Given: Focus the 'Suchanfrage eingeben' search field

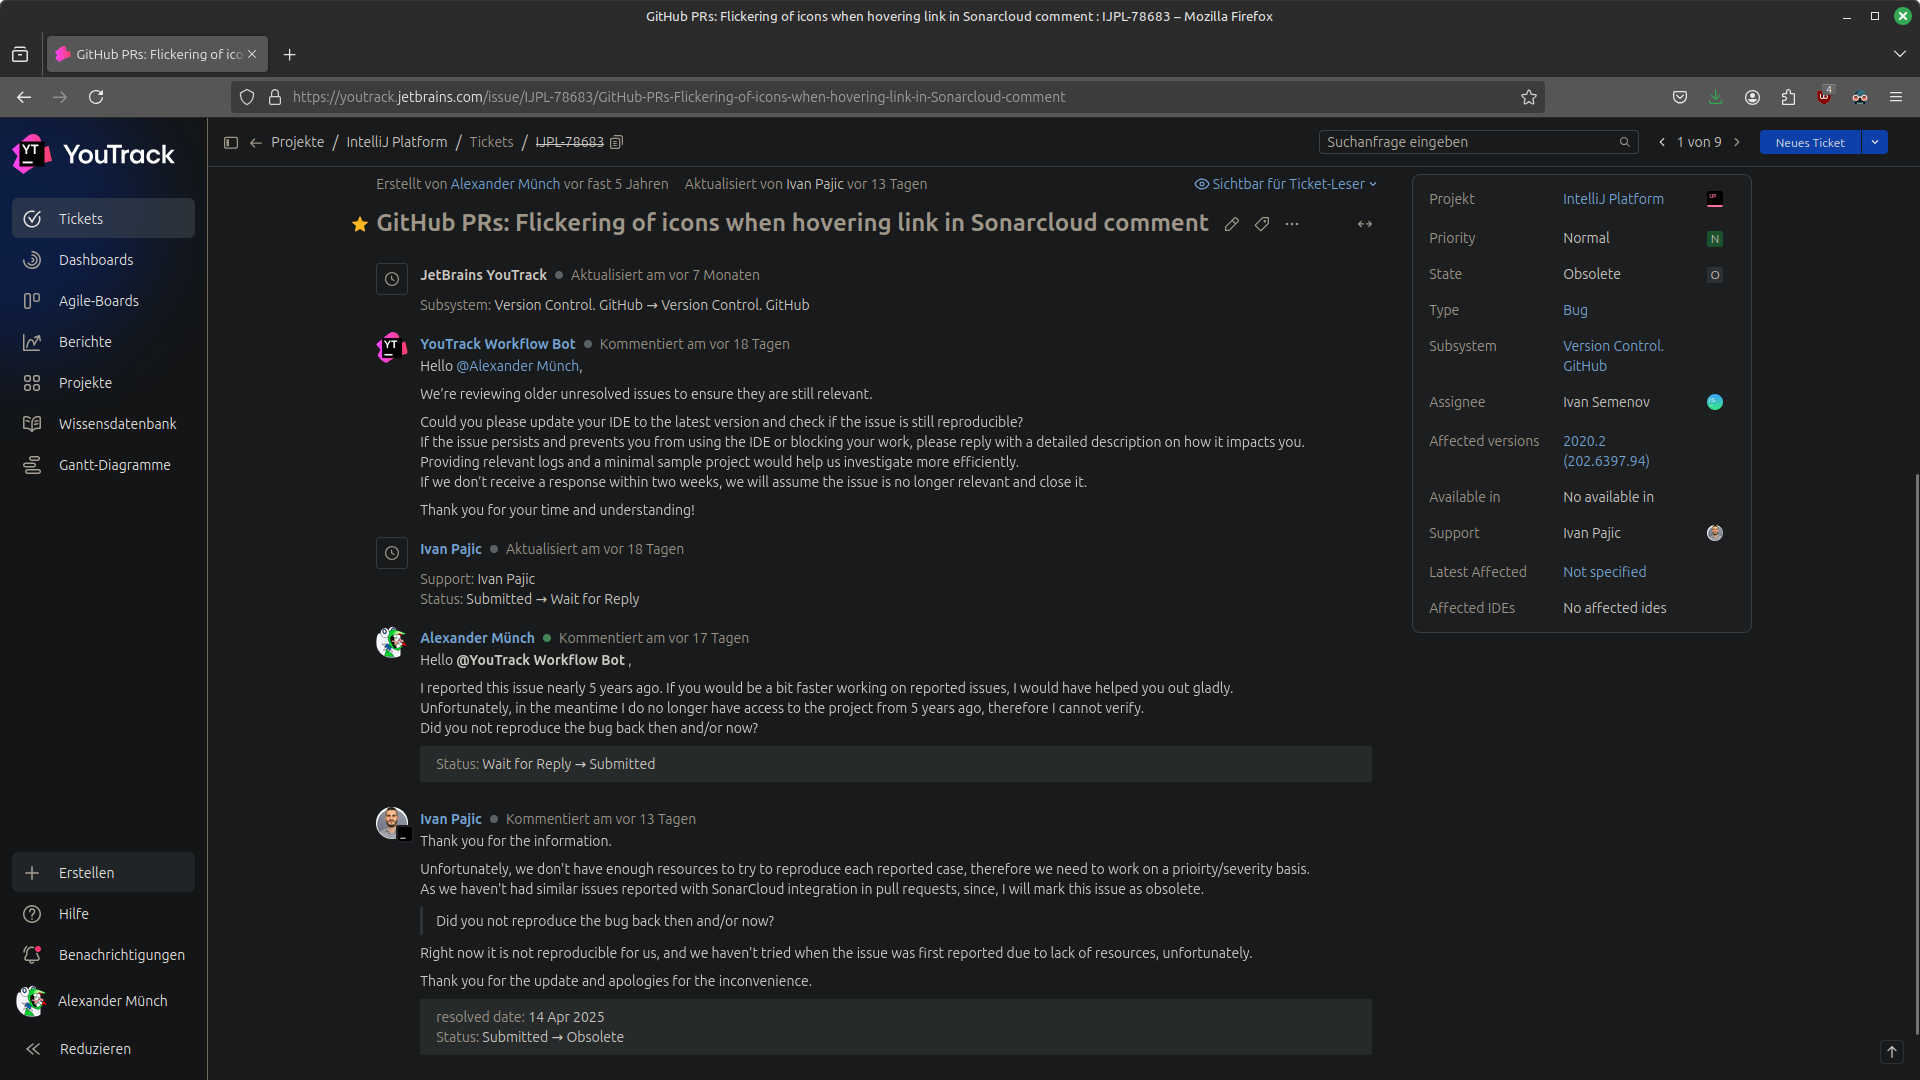Looking at the screenshot, I should tap(1478, 142).
